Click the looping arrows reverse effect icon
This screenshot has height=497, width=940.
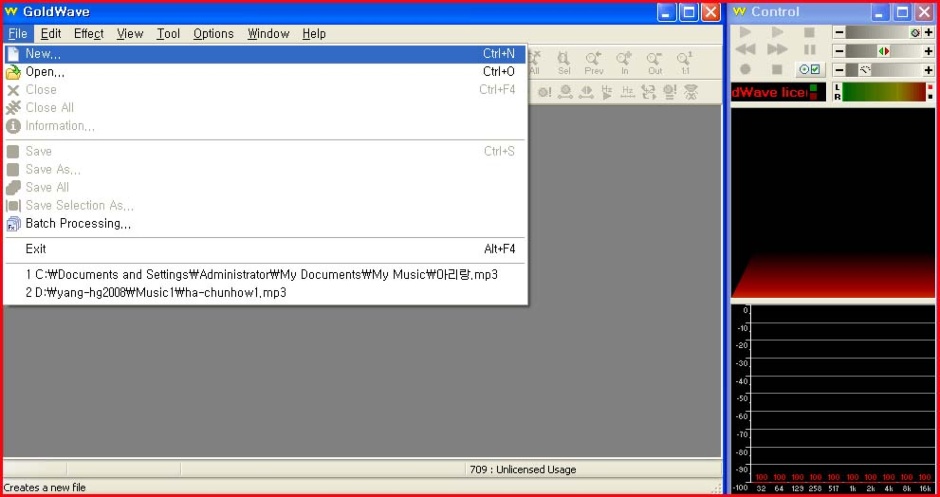click(x=648, y=92)
